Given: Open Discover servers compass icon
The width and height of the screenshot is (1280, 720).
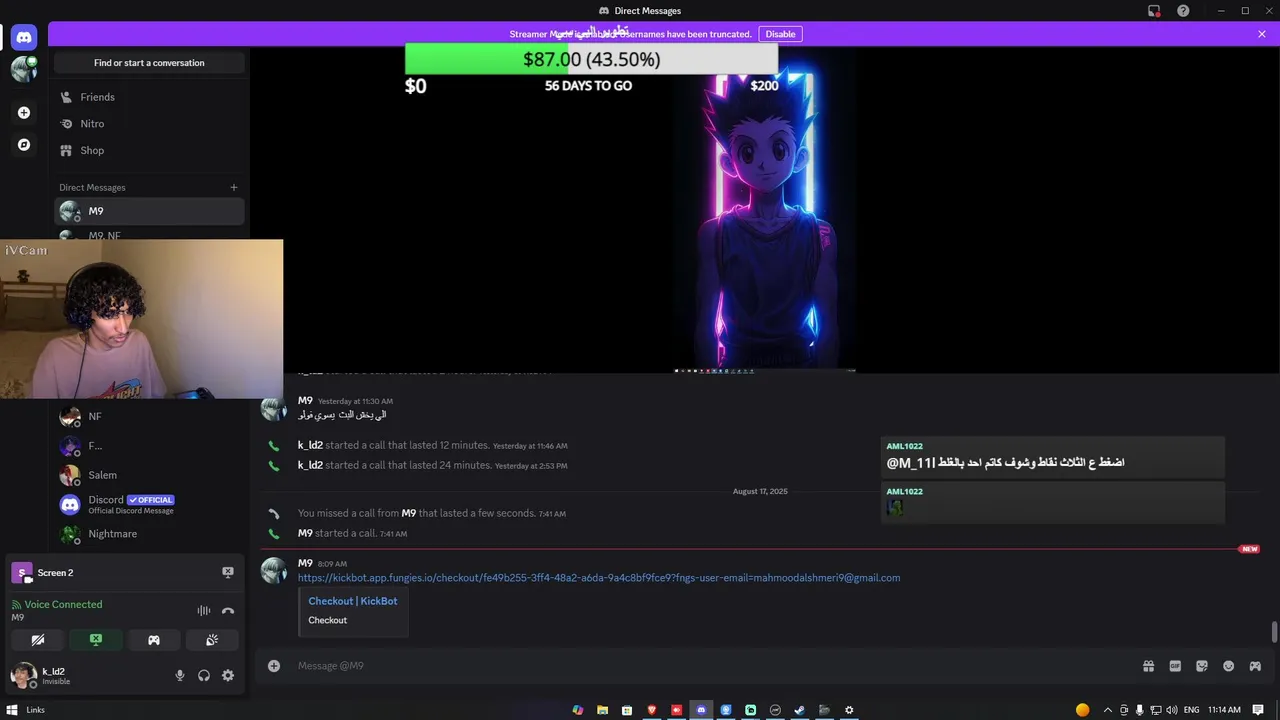Looking at the screenshot, I should pyautogui.click(x=24, y=145).
